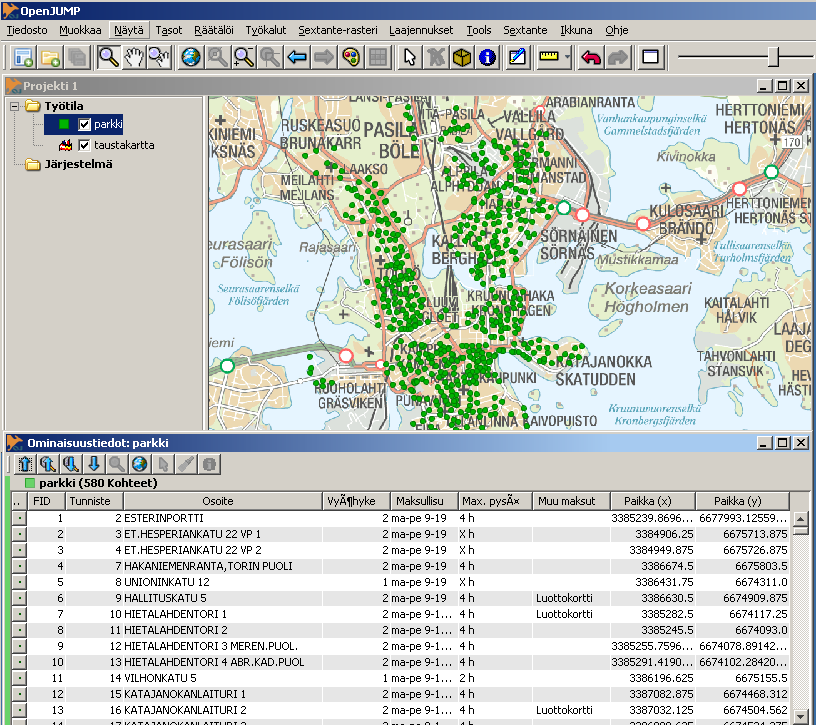The image size is (816, 725).
Task: Open the Näytä menu
Action: (129, 30)
